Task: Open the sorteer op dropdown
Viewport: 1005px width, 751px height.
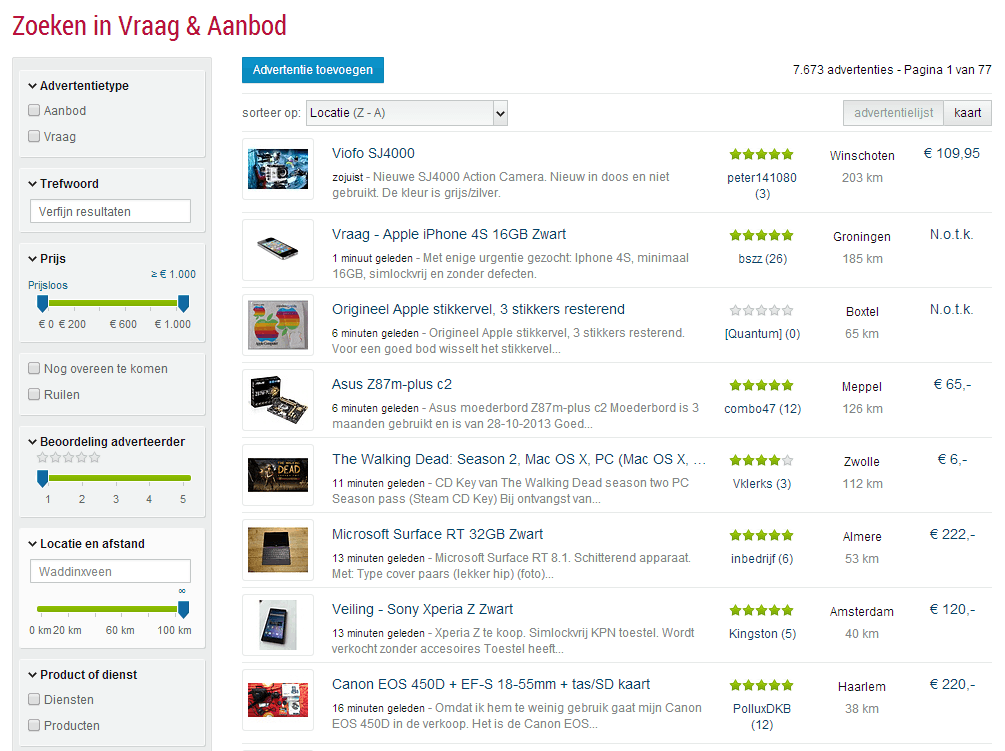Action: pyautogui.click(x=407, y=113)
